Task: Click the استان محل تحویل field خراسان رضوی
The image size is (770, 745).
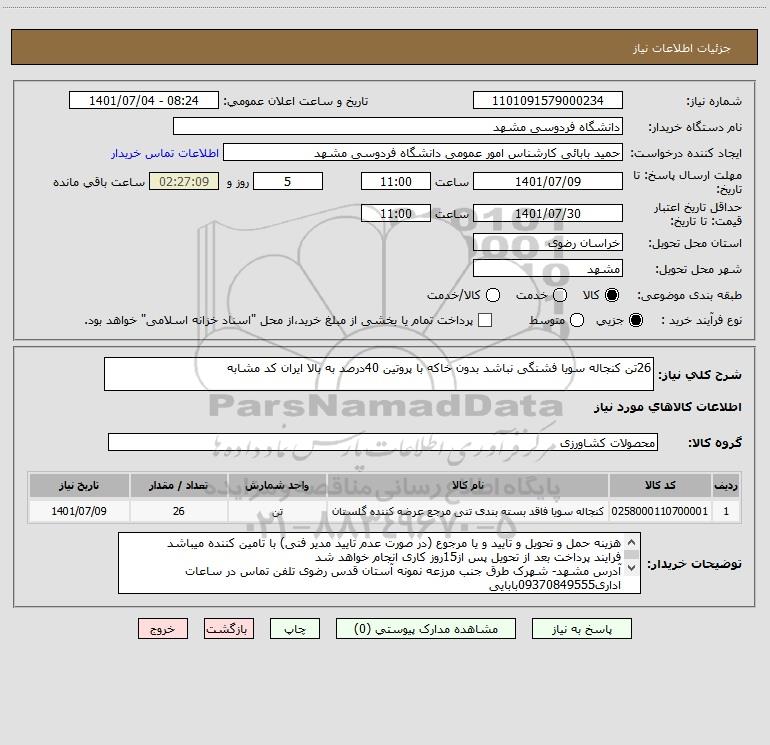Action: 548,242
